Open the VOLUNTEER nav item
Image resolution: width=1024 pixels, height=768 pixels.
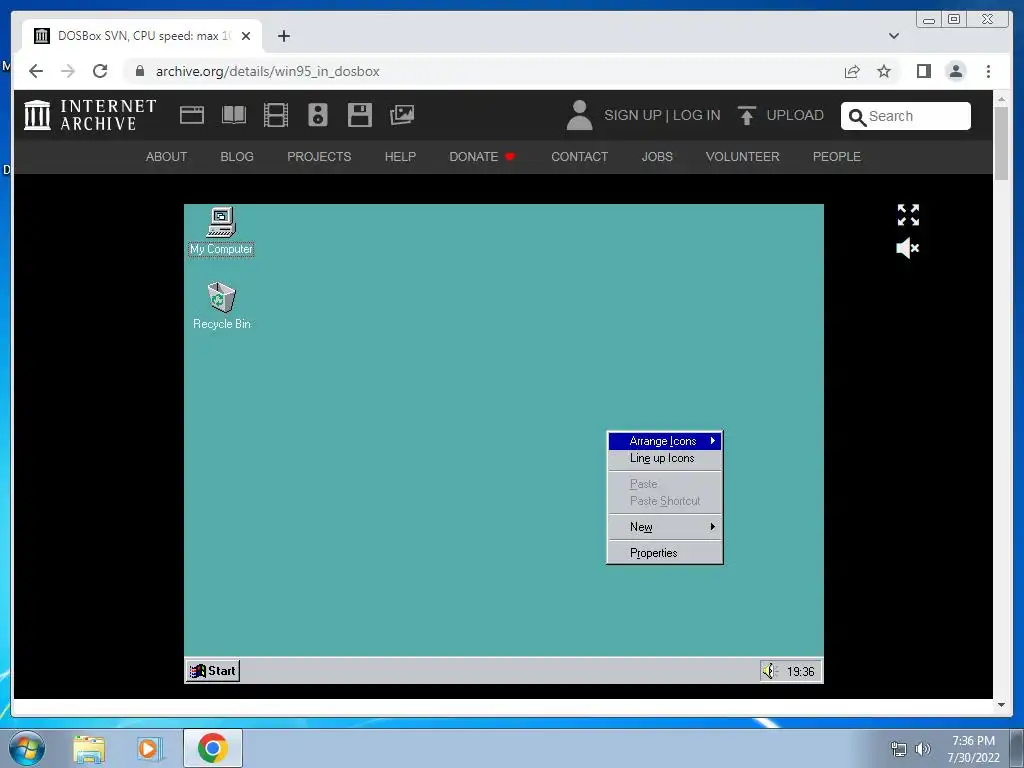click(x=743, y=157)
